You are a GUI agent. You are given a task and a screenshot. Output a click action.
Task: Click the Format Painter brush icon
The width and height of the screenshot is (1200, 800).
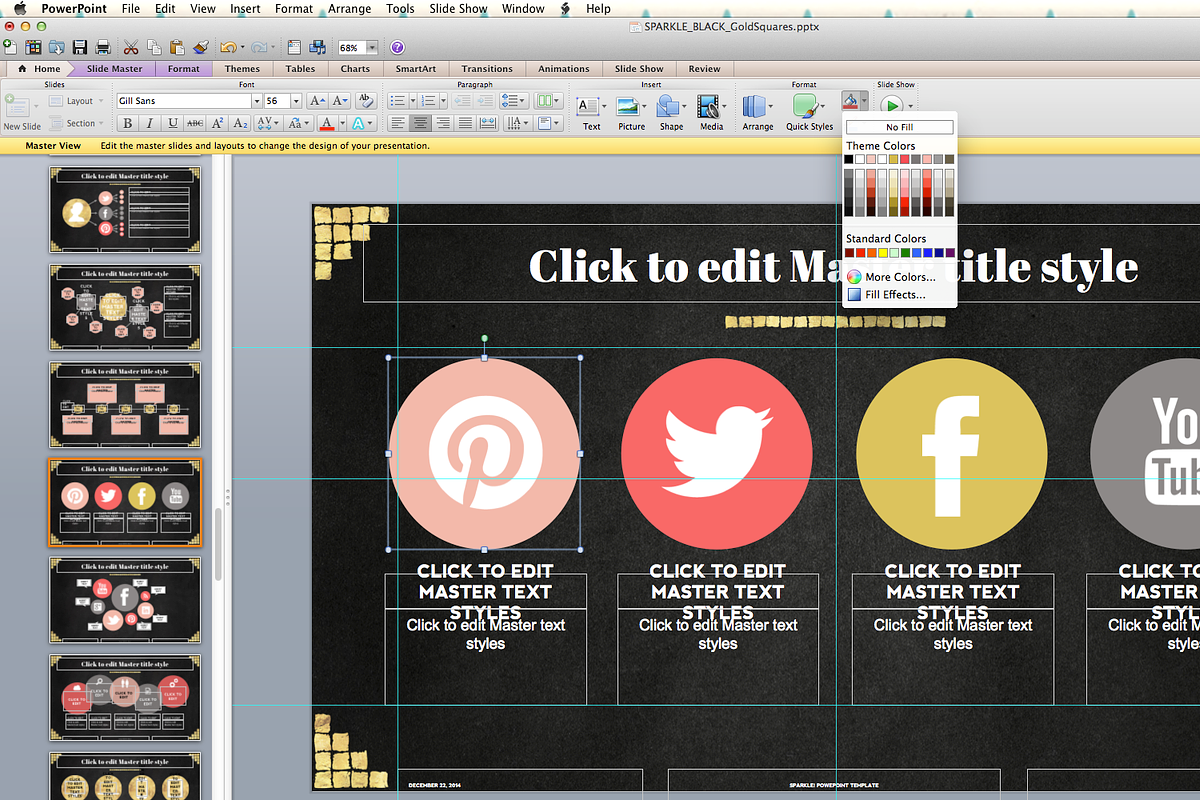200,47
